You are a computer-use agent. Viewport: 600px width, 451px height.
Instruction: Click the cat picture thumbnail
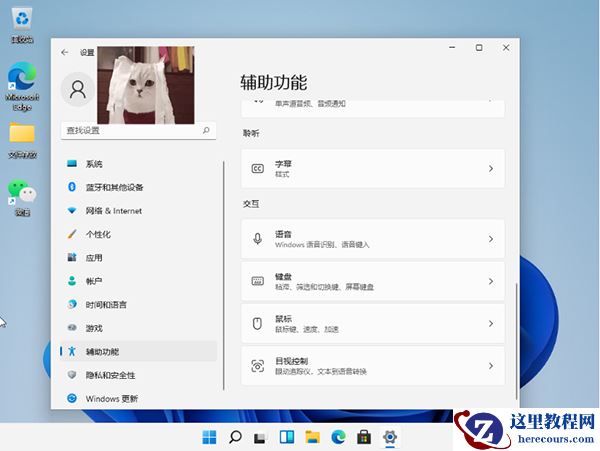click(x=145, y=85)
